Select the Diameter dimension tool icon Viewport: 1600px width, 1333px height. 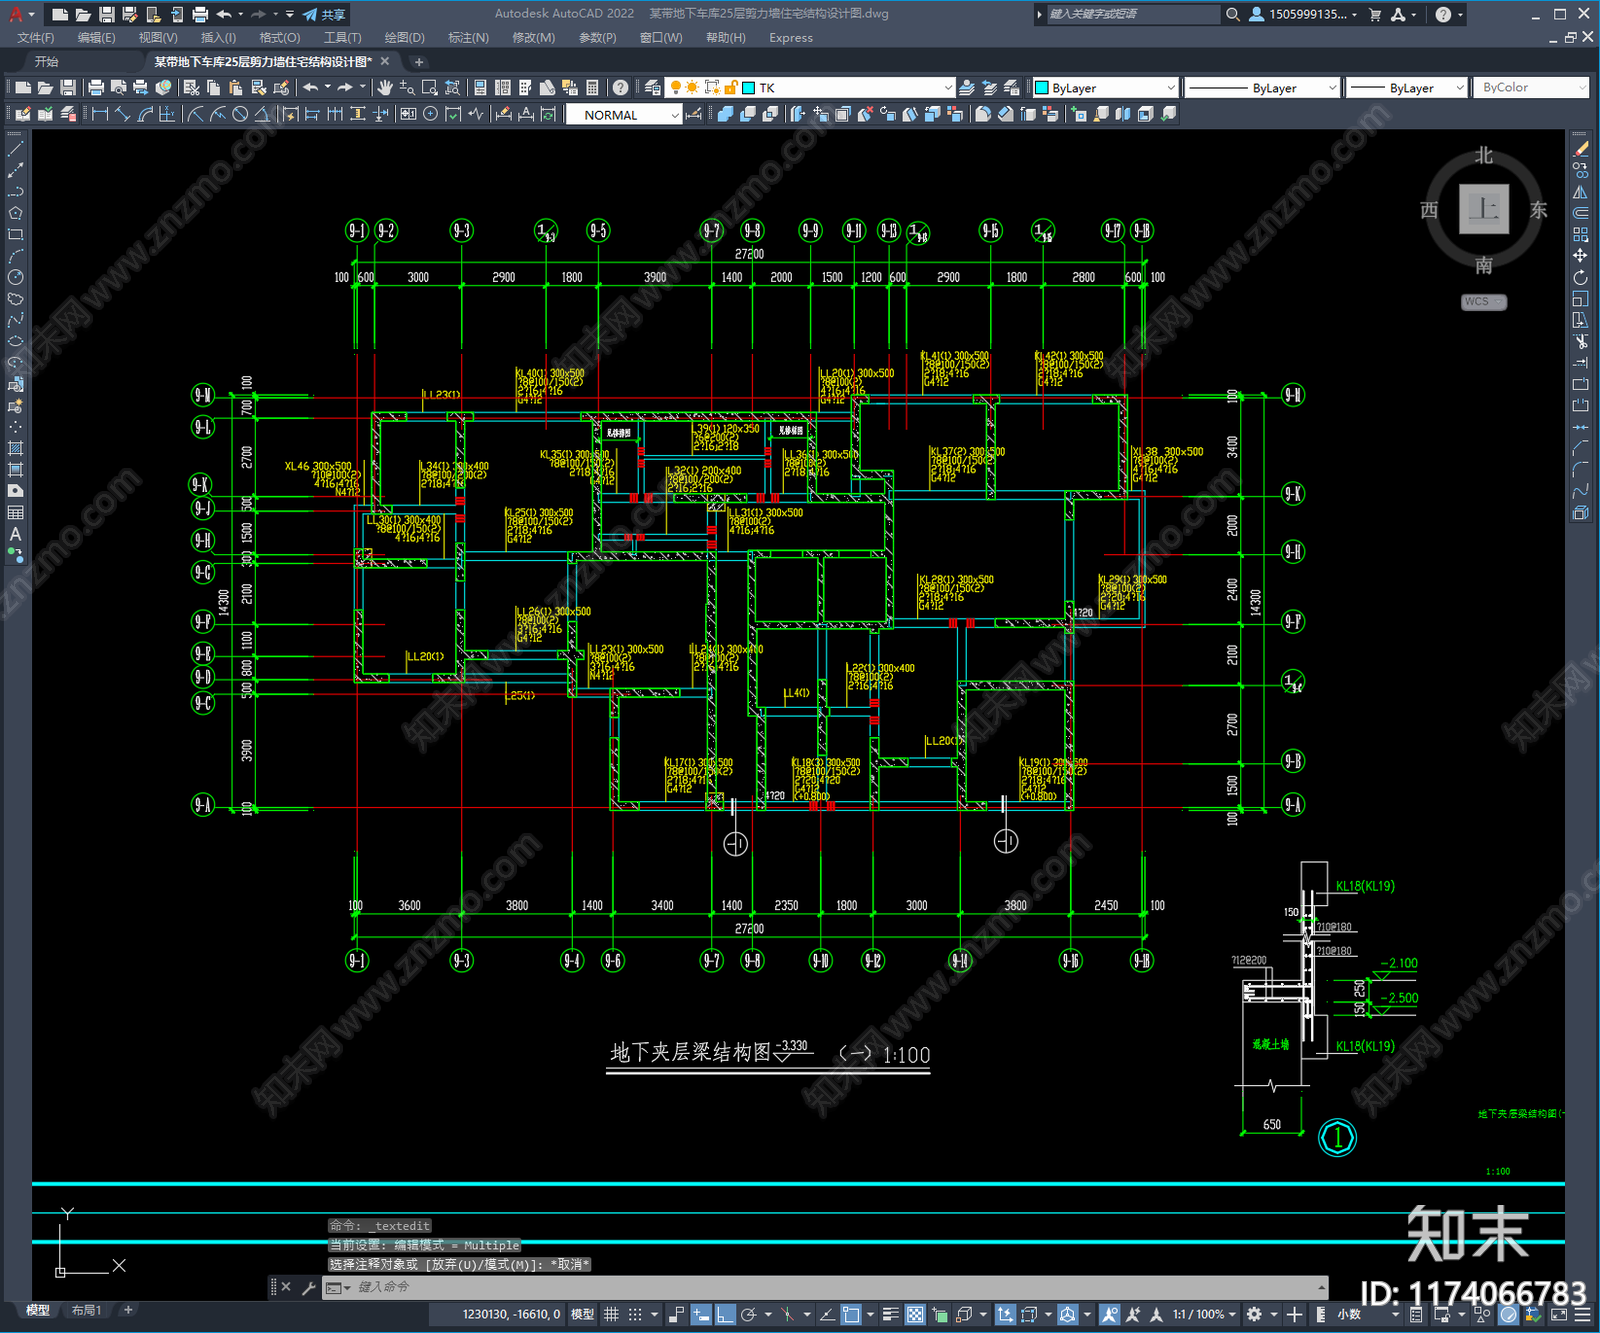point(240,114)
